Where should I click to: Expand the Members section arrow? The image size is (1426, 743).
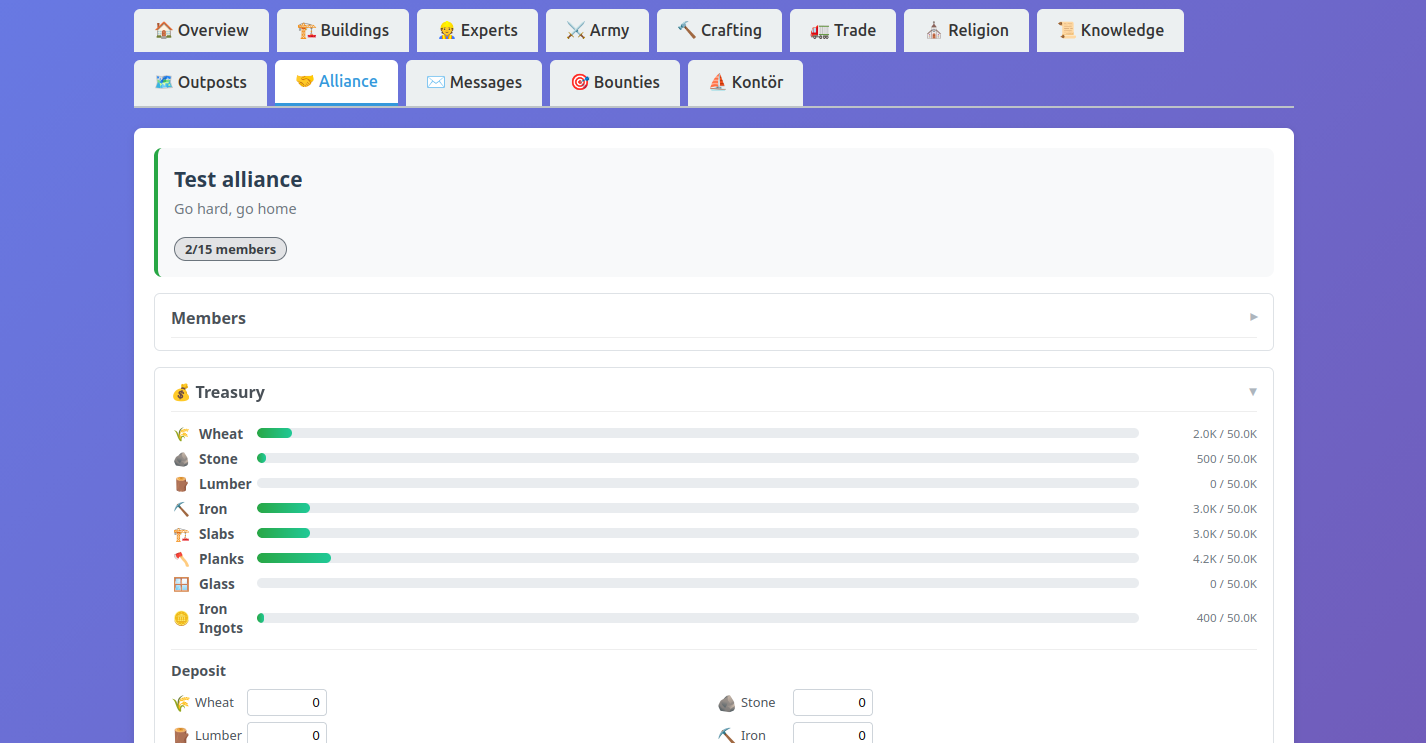[x=1254, y=317]
